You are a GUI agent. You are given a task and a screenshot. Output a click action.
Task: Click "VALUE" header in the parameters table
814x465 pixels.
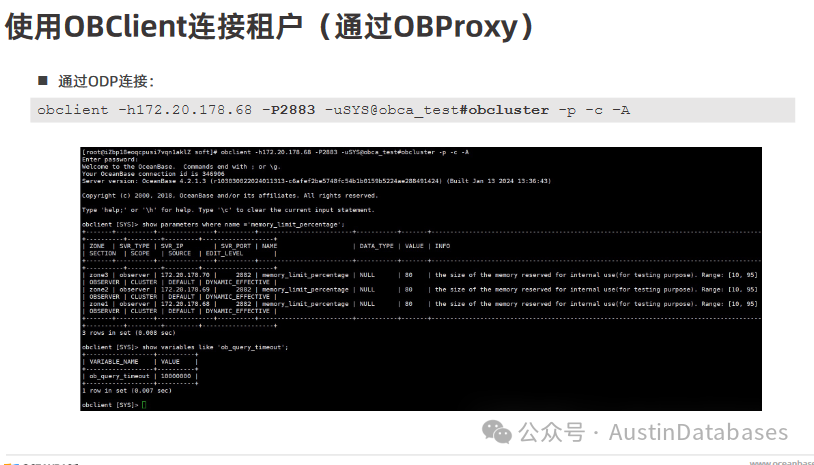pyautogui.click(x=414, y=246)
